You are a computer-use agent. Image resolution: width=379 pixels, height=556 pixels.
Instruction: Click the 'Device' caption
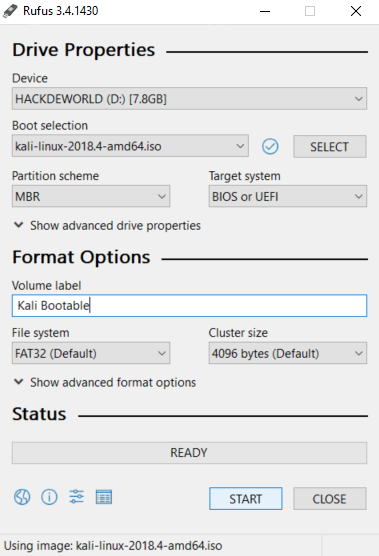click(x=30, y=78)
